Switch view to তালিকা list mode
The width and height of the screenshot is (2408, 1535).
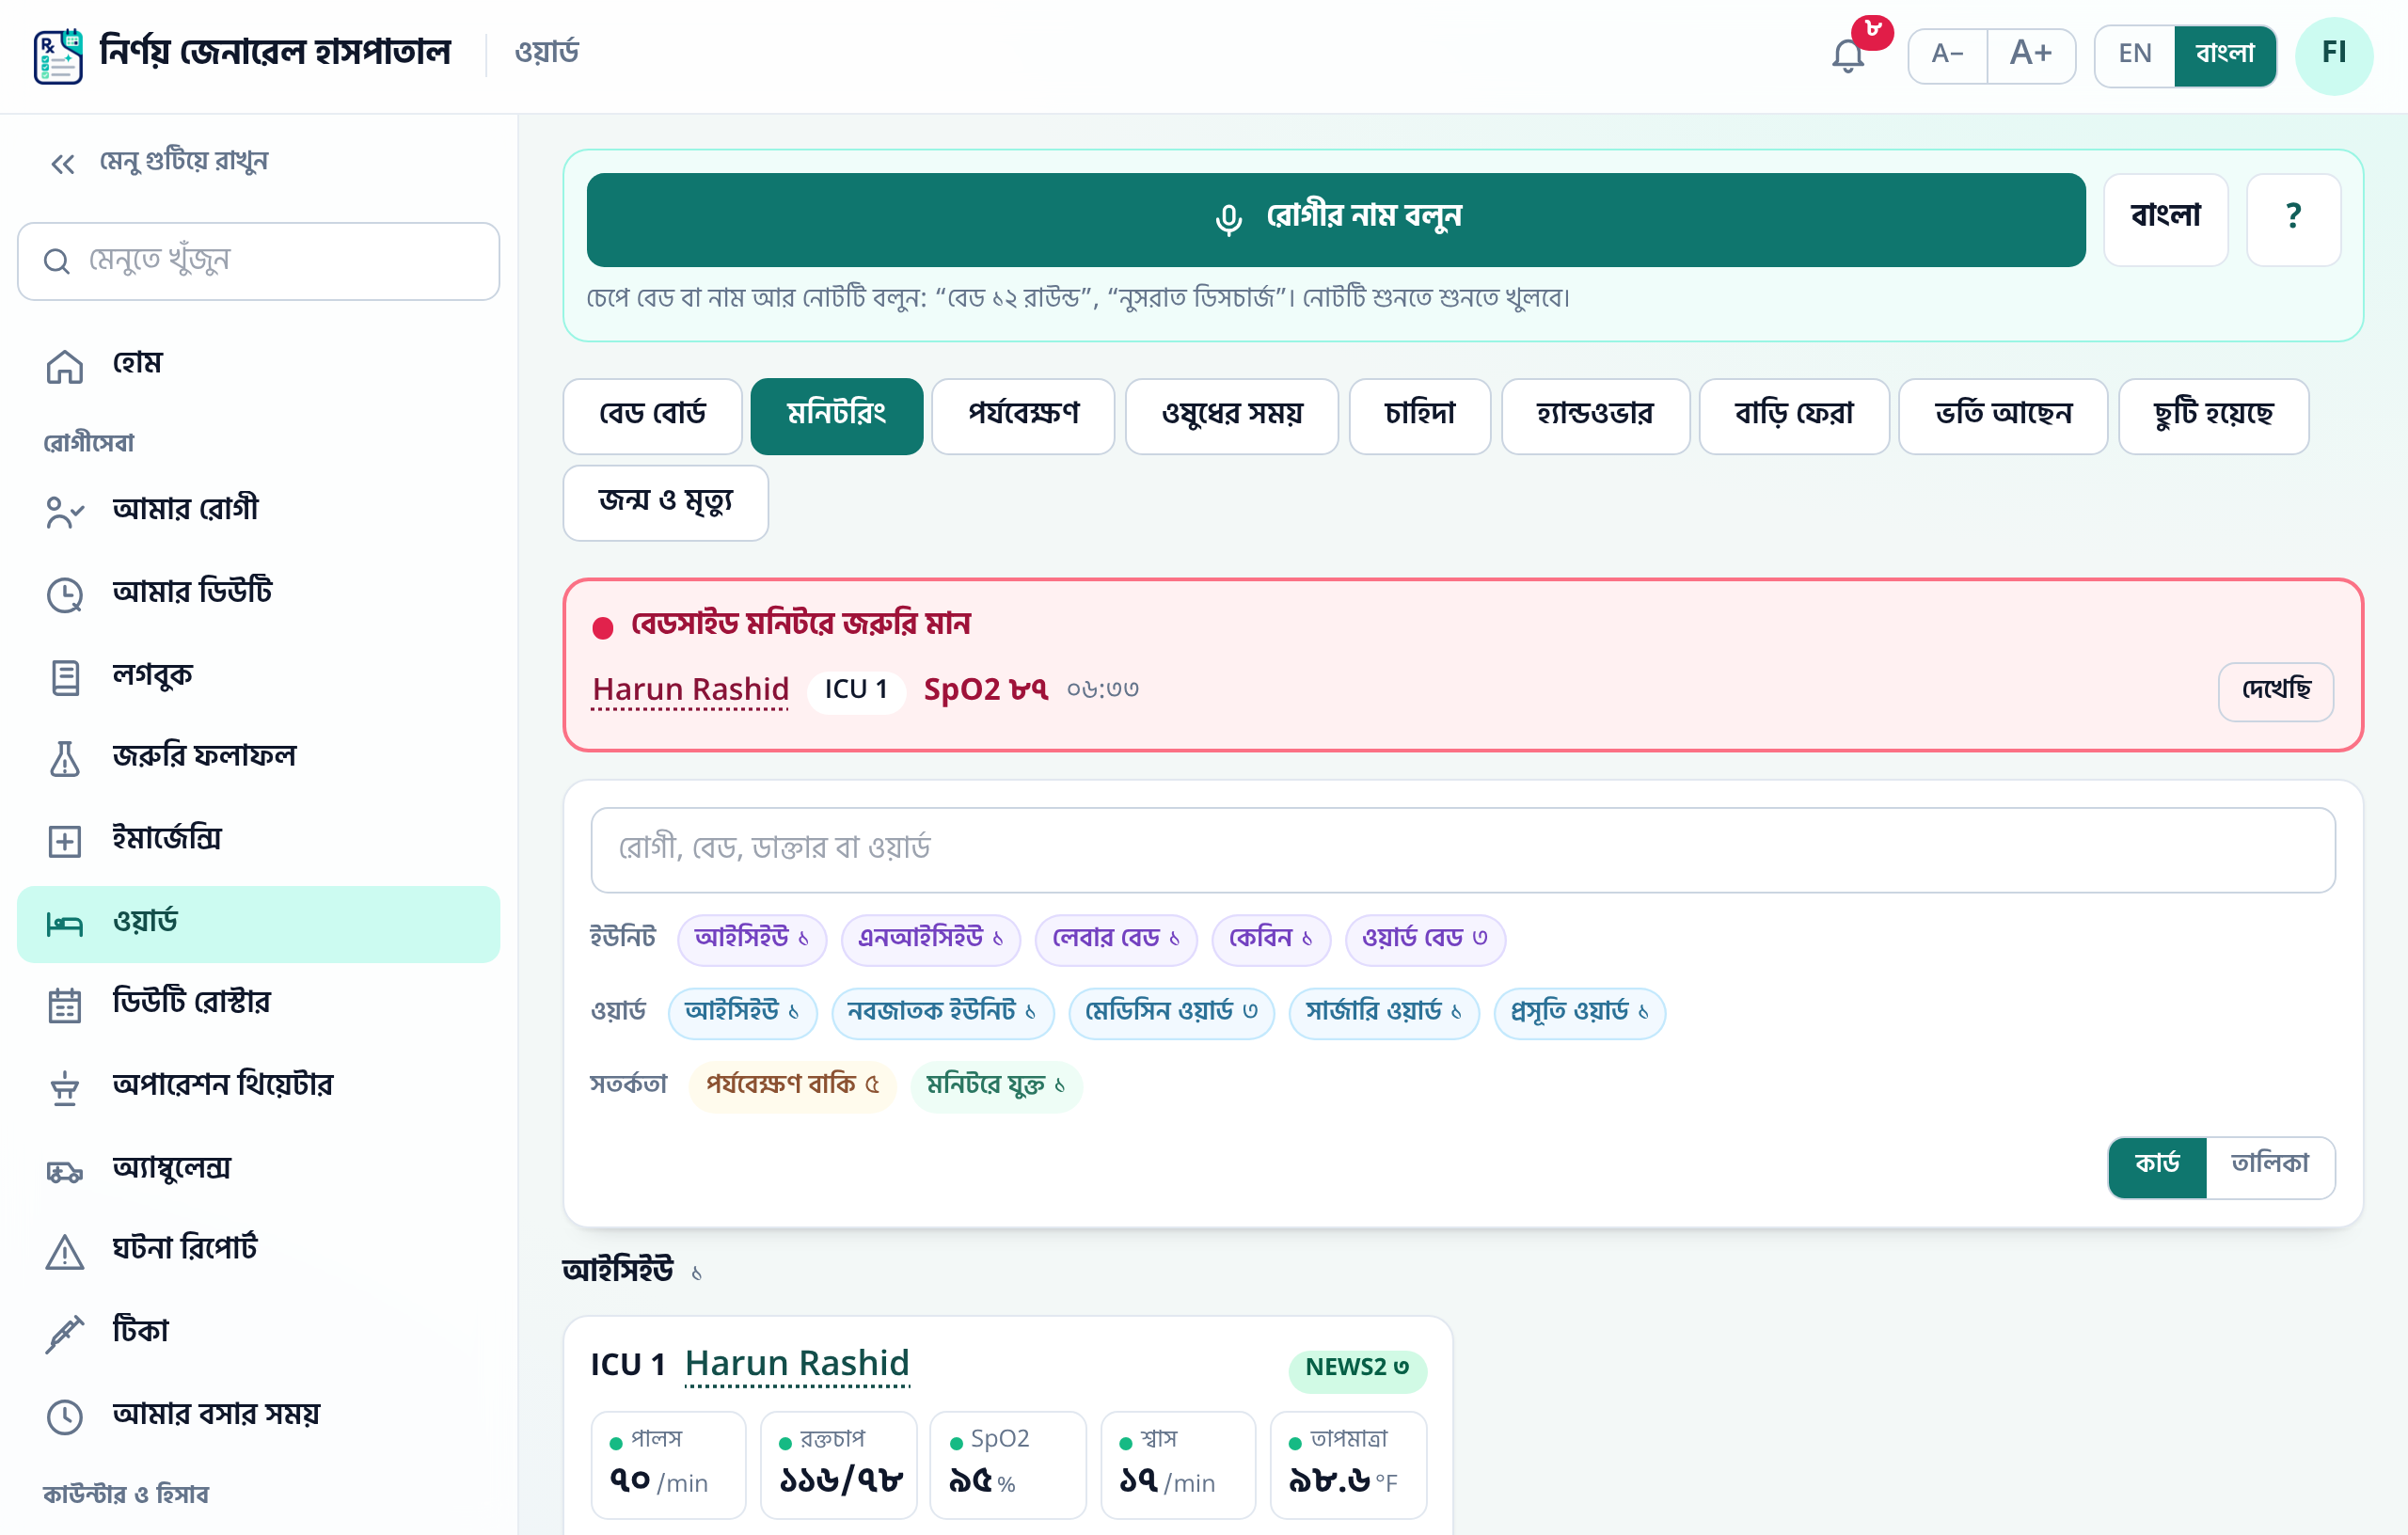coord(2269,1166)
